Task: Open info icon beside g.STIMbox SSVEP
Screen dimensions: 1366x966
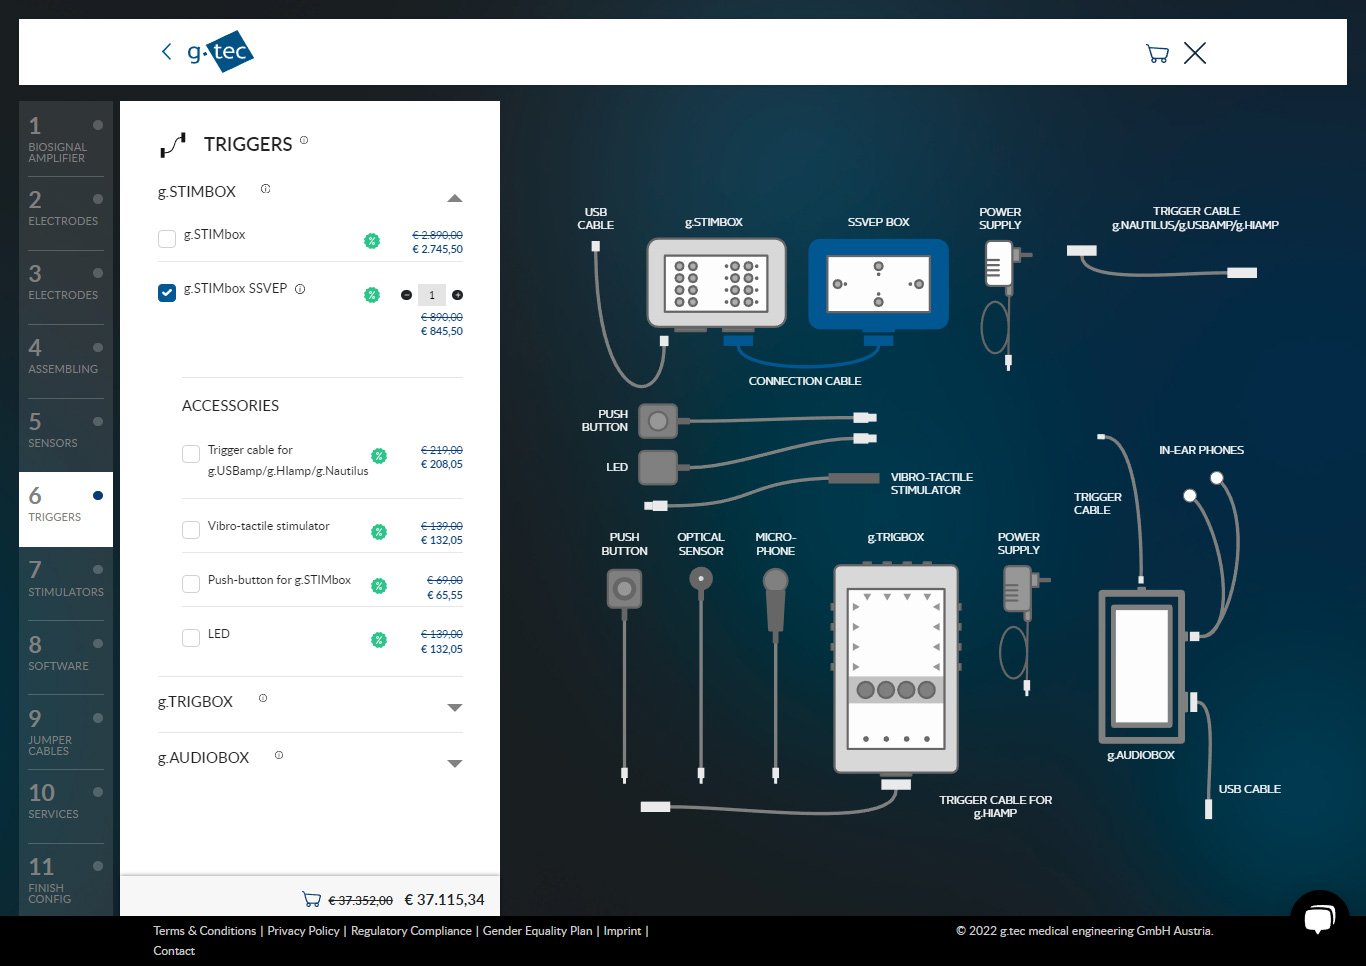Action: coord(300,289)
